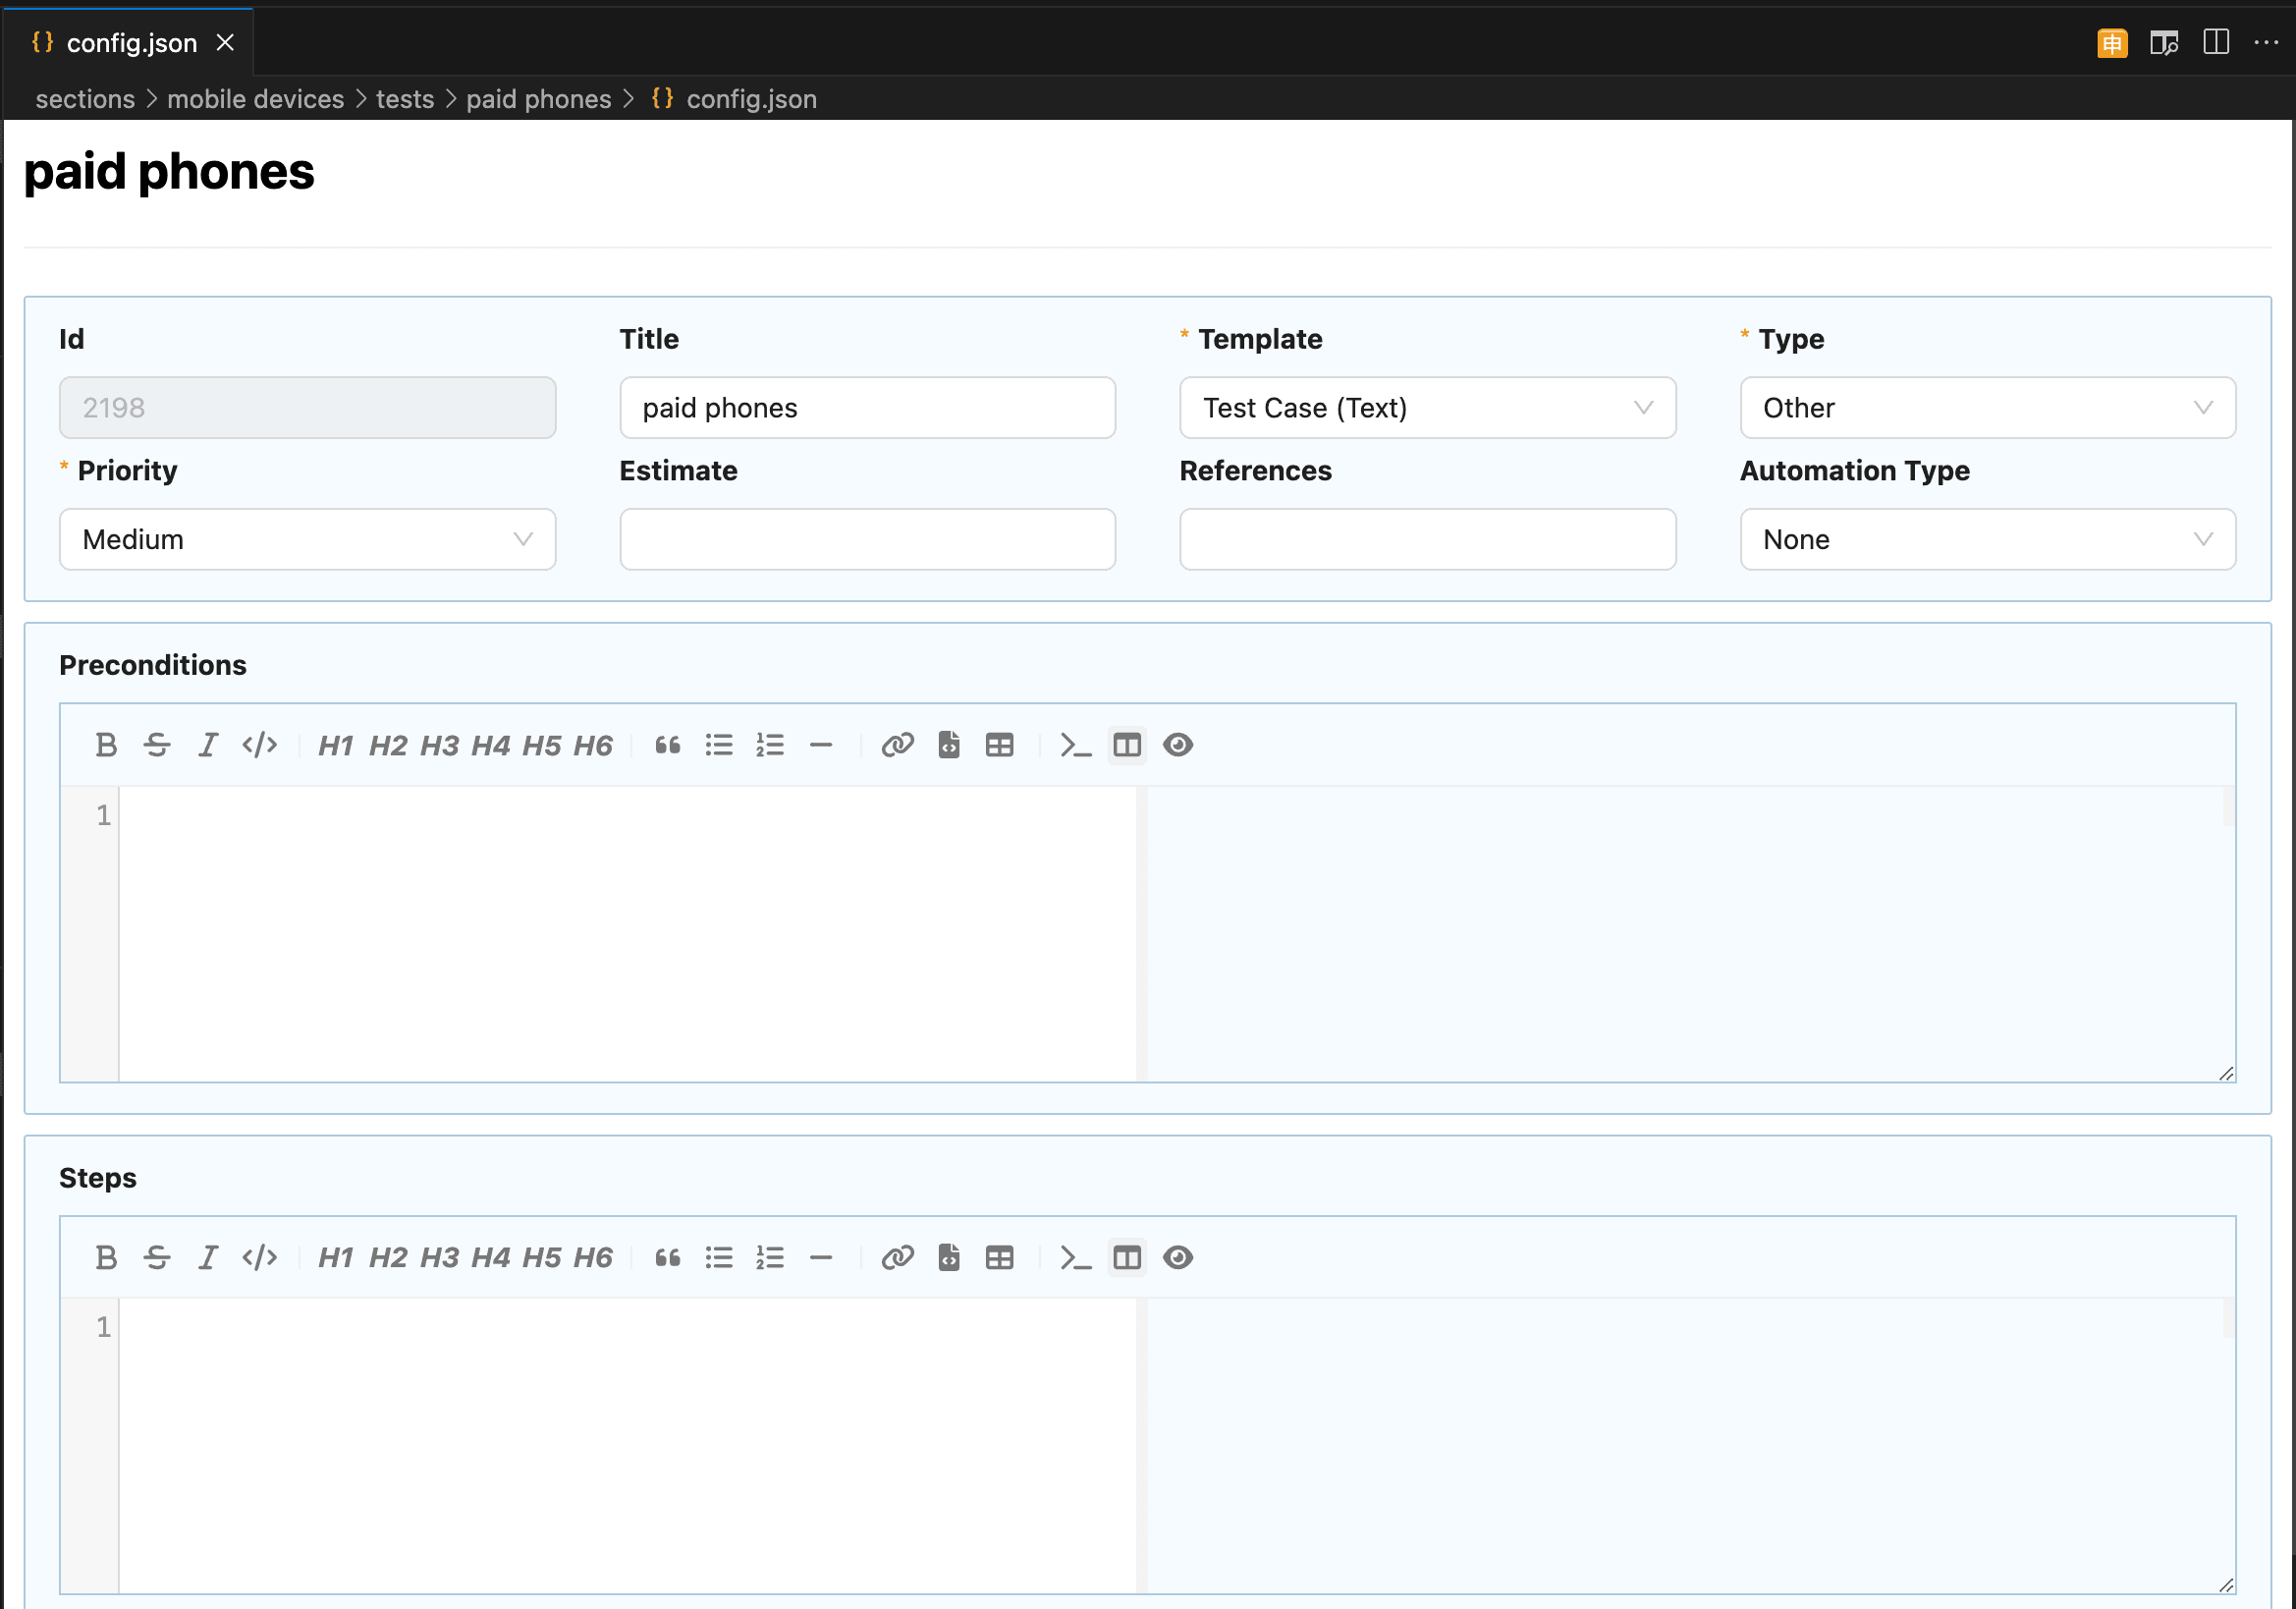The image size is (2296, 1609).
Task: Click the Estimate input field
Action: click(867, 539)
